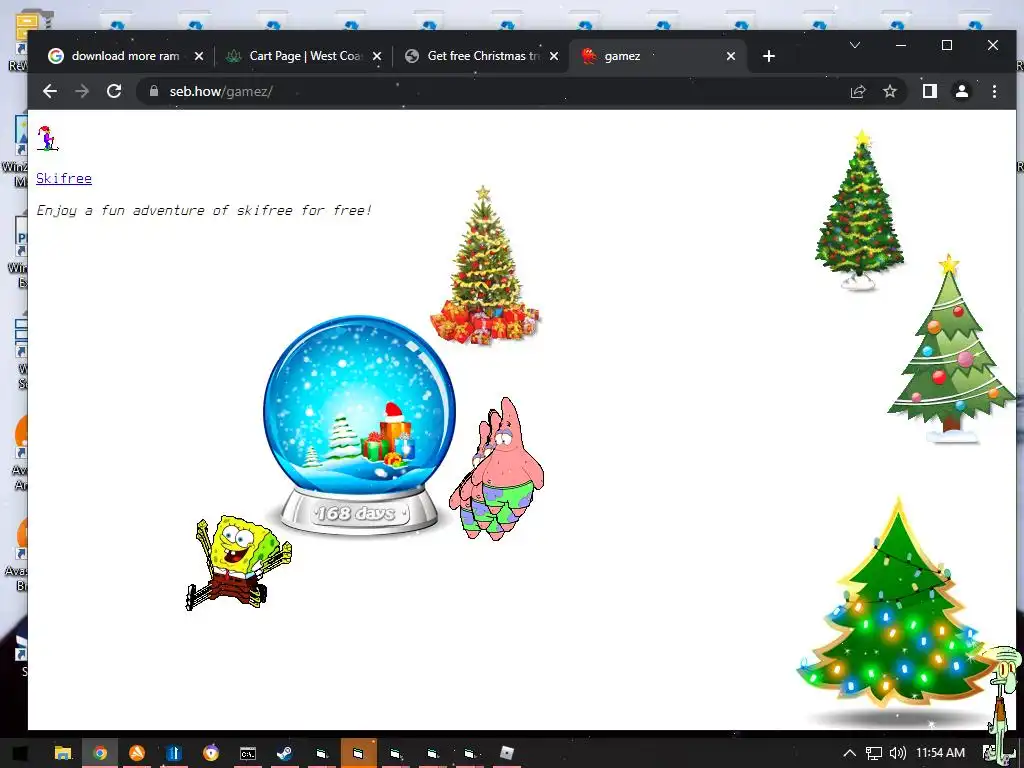Show hidden system tray icons
1024x768 pixels.
[x=849, y=753]
